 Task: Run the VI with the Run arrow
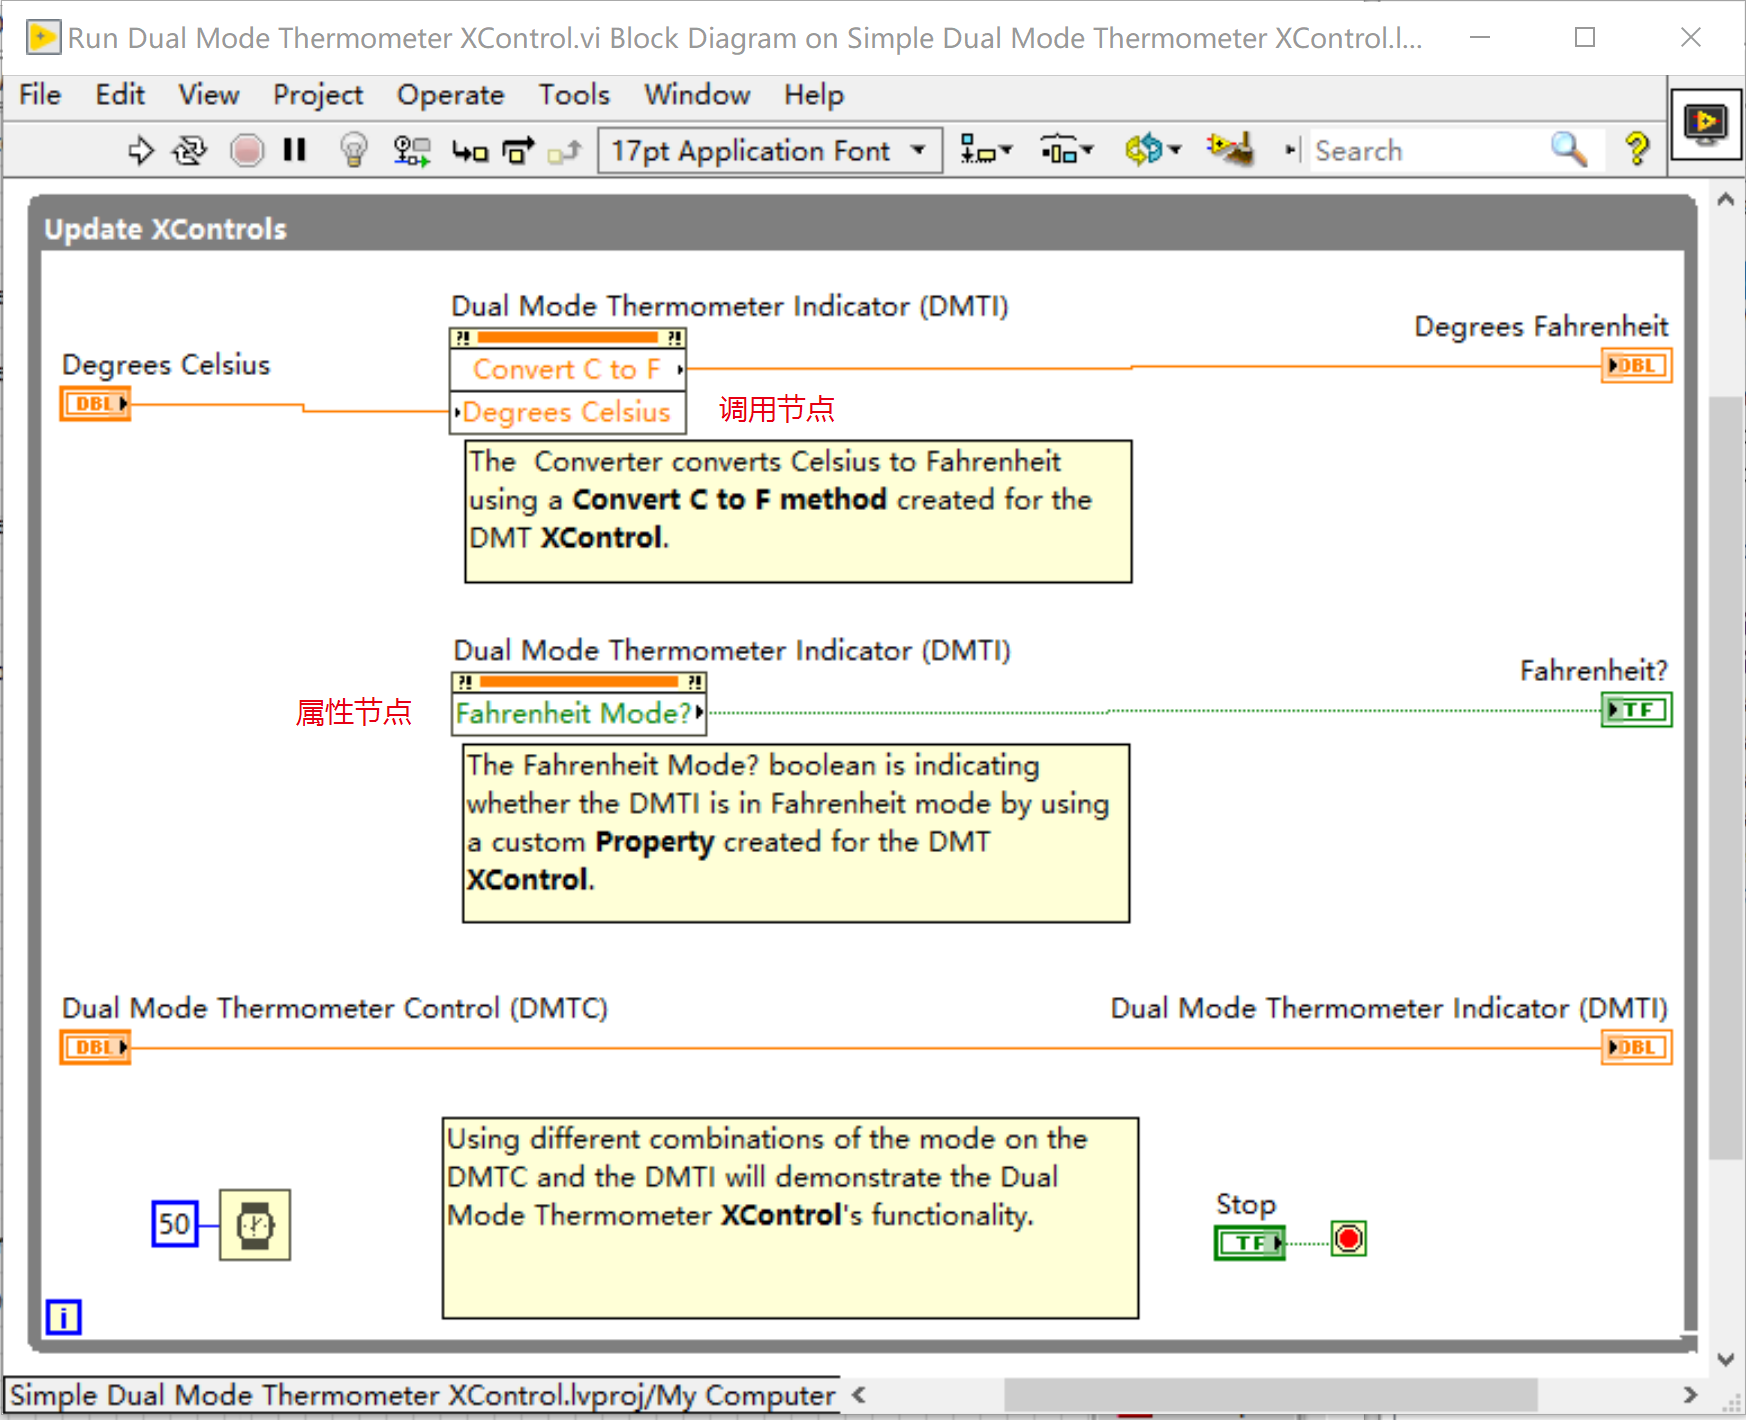[140, 150]
